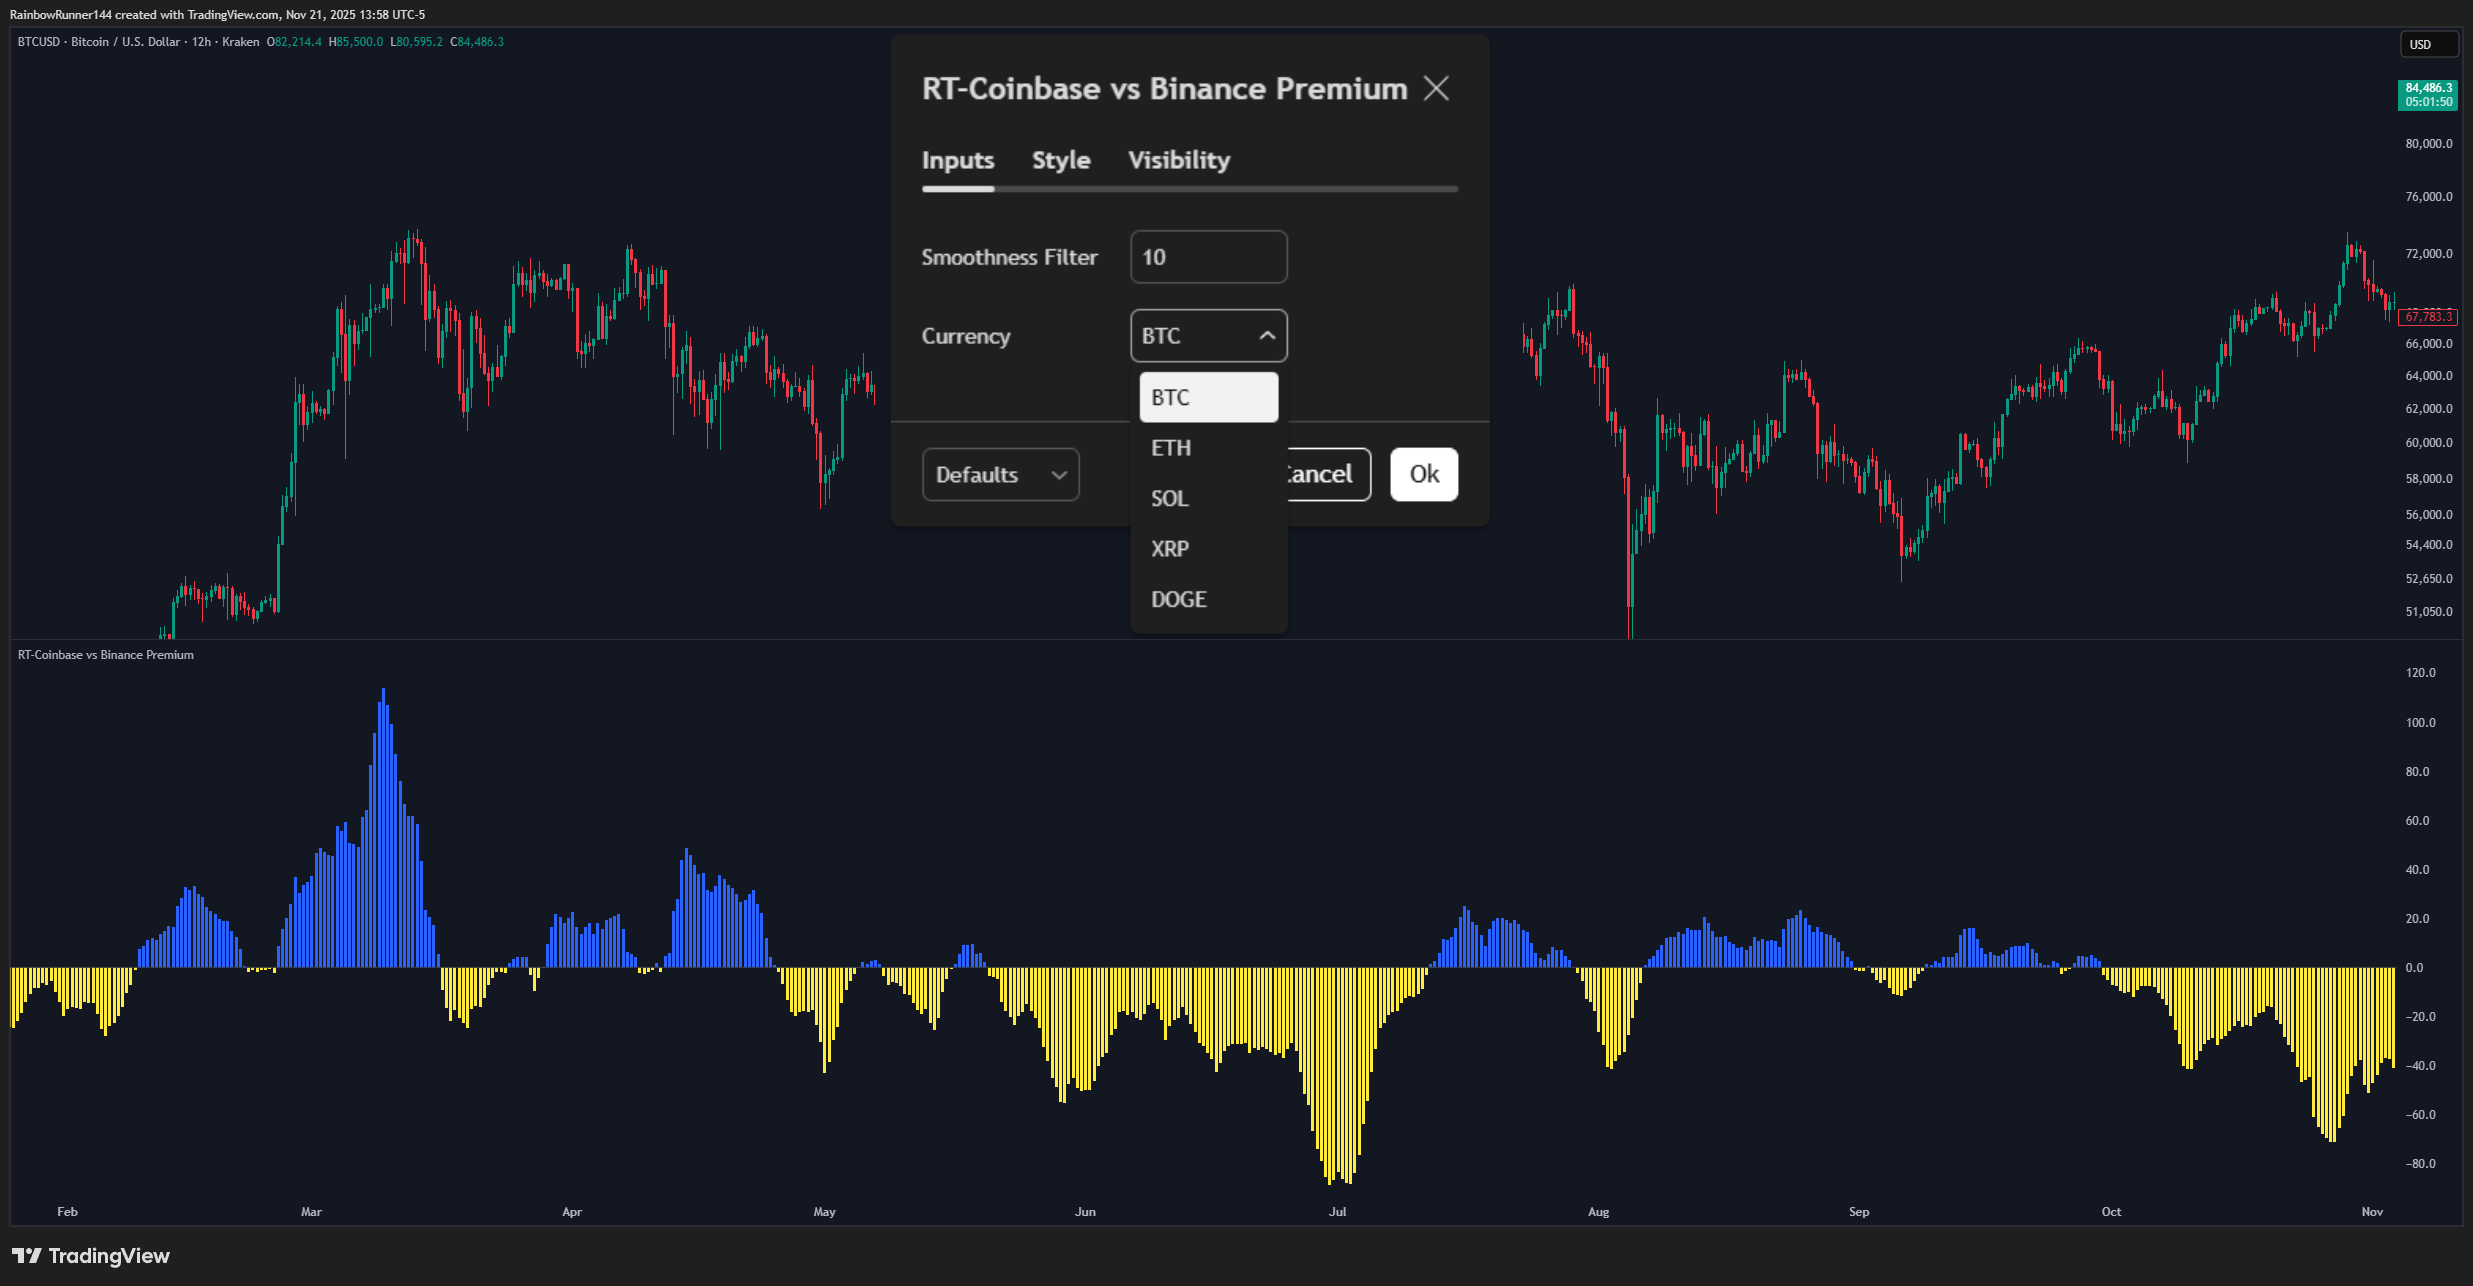
Task: Click the current price label 84,486.3
Action: (x=2428, y=95)
